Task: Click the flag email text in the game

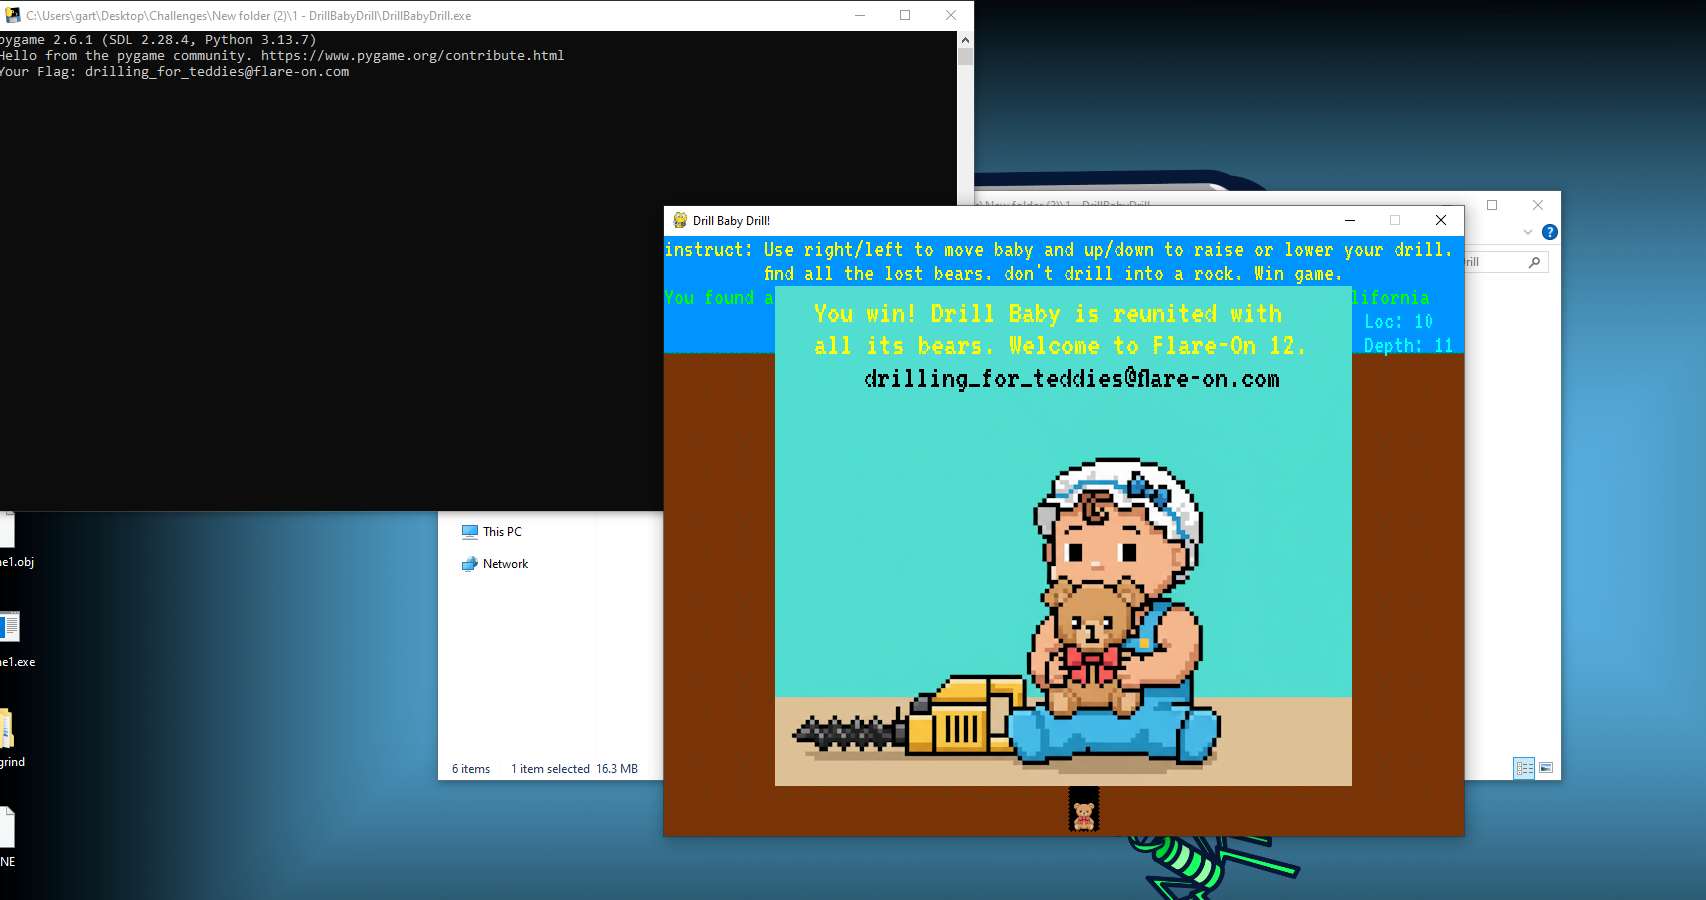Action: tap(1072, 379)
